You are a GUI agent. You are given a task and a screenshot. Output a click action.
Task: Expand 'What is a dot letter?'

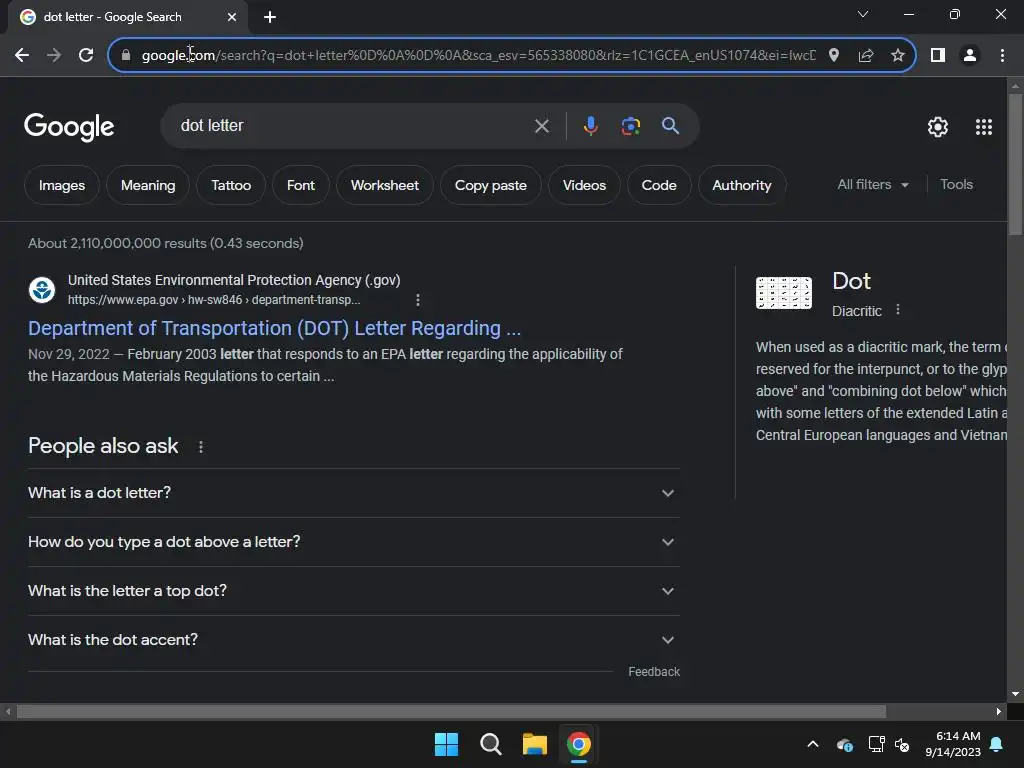click(354, 493)
